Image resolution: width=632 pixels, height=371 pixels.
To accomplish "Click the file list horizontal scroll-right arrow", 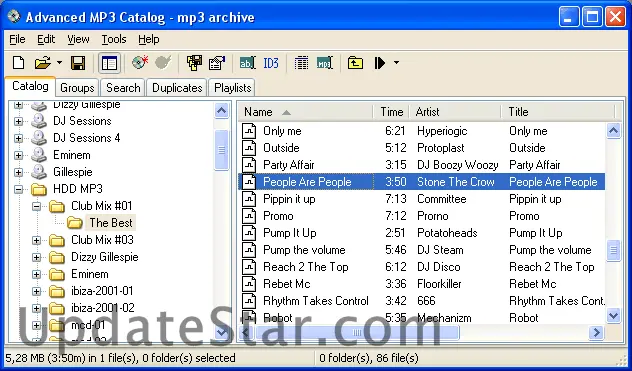I will click(x=596, y=333).
